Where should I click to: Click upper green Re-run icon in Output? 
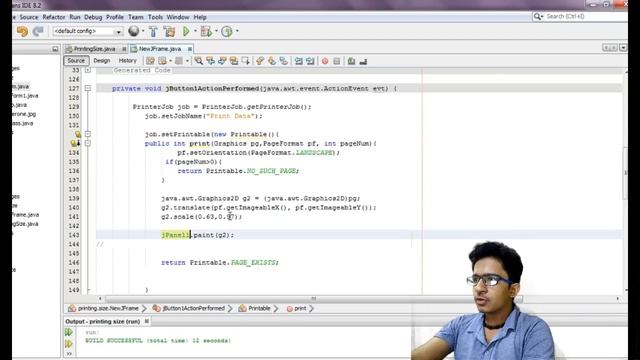pos(69,332)
